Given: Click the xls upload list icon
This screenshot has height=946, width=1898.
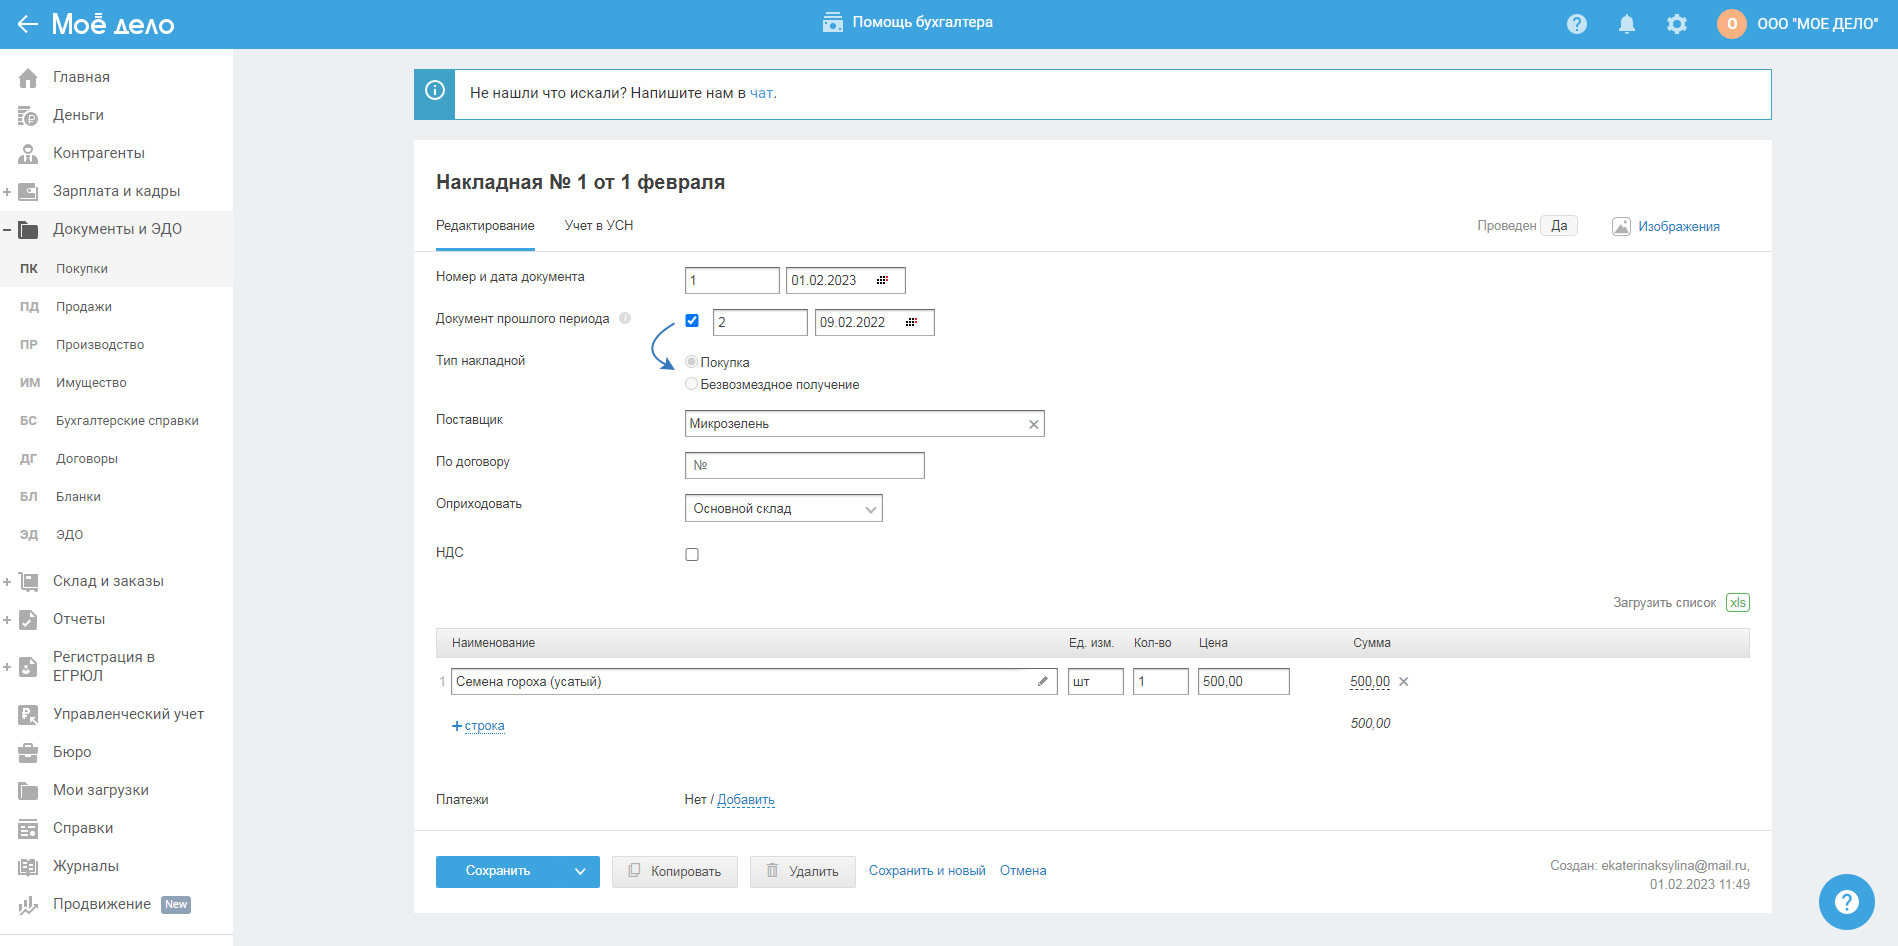Looking at the screenshot, I should click(x=1737, y=602).
